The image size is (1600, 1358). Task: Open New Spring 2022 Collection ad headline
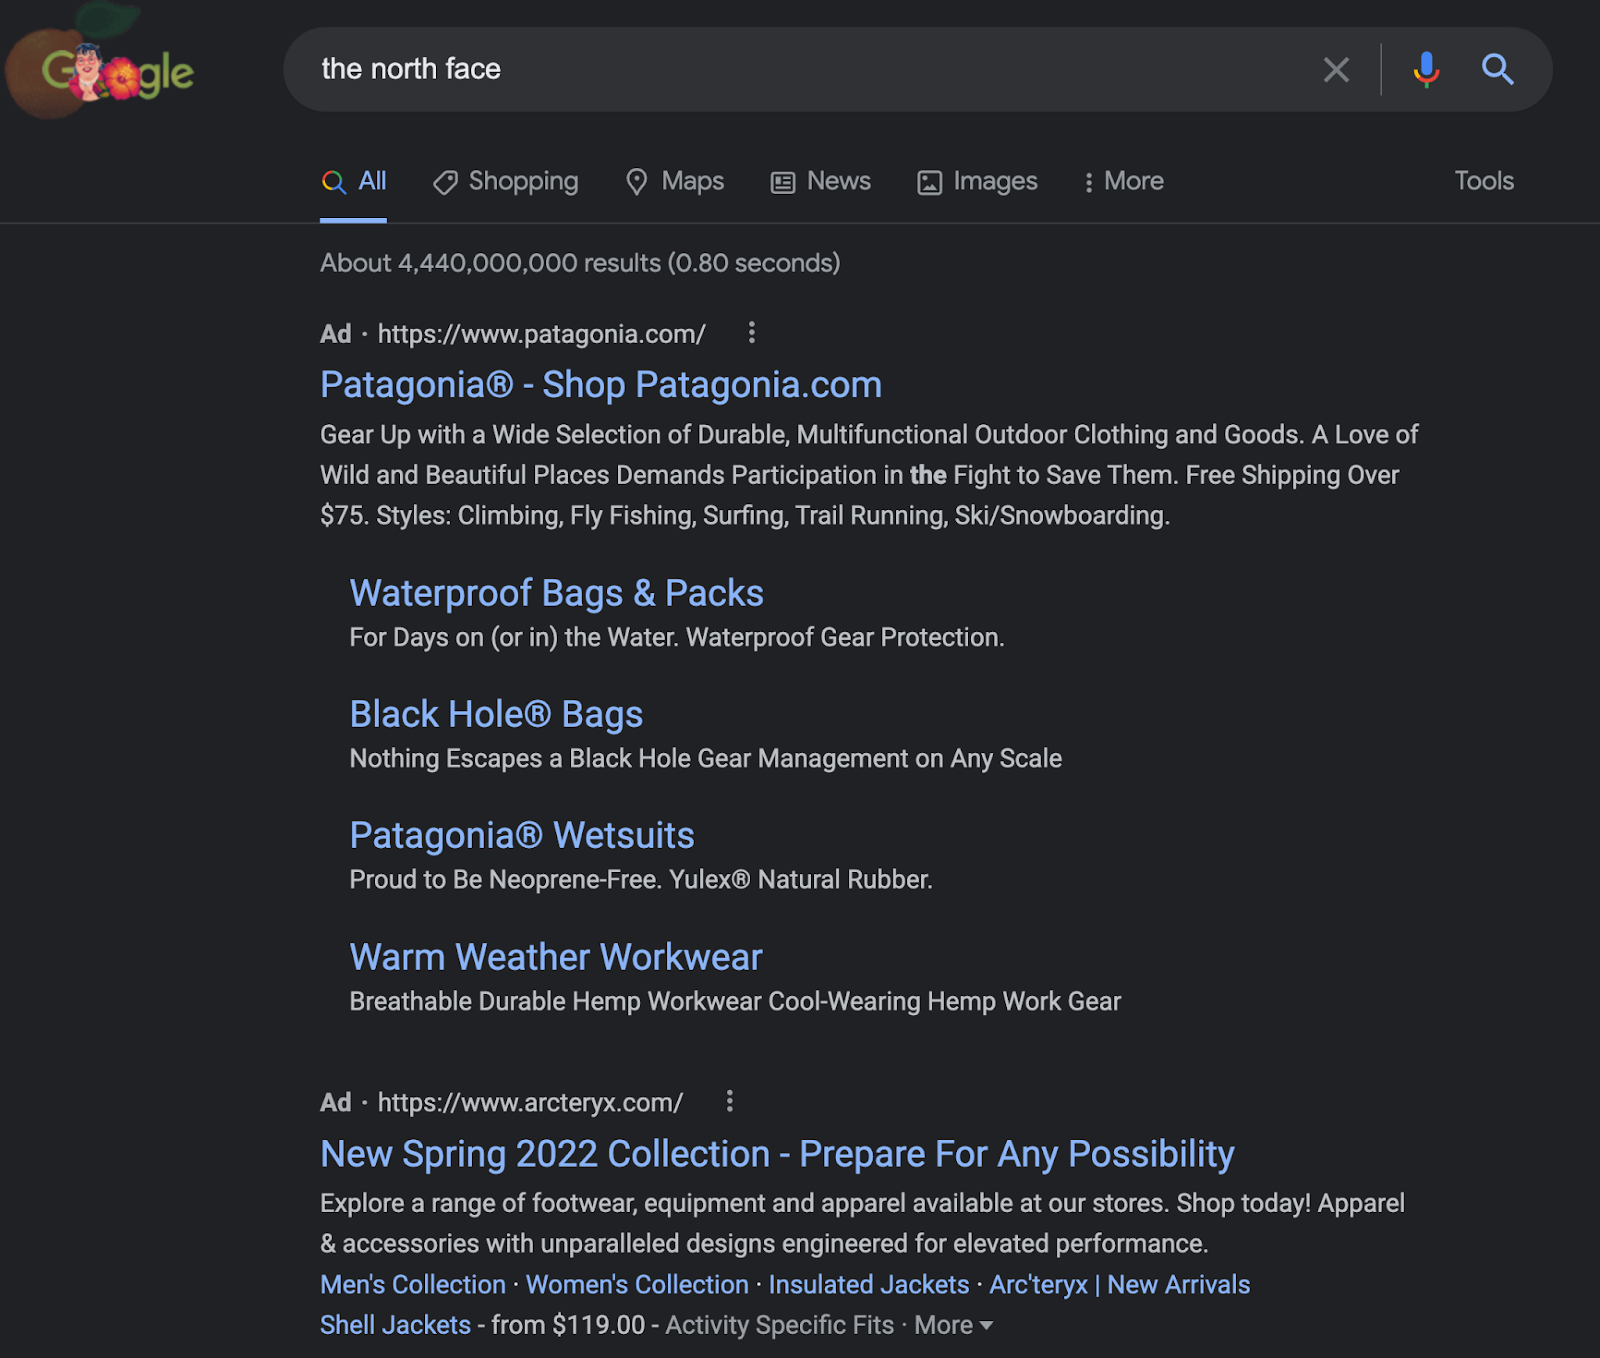coord(777,1154)
